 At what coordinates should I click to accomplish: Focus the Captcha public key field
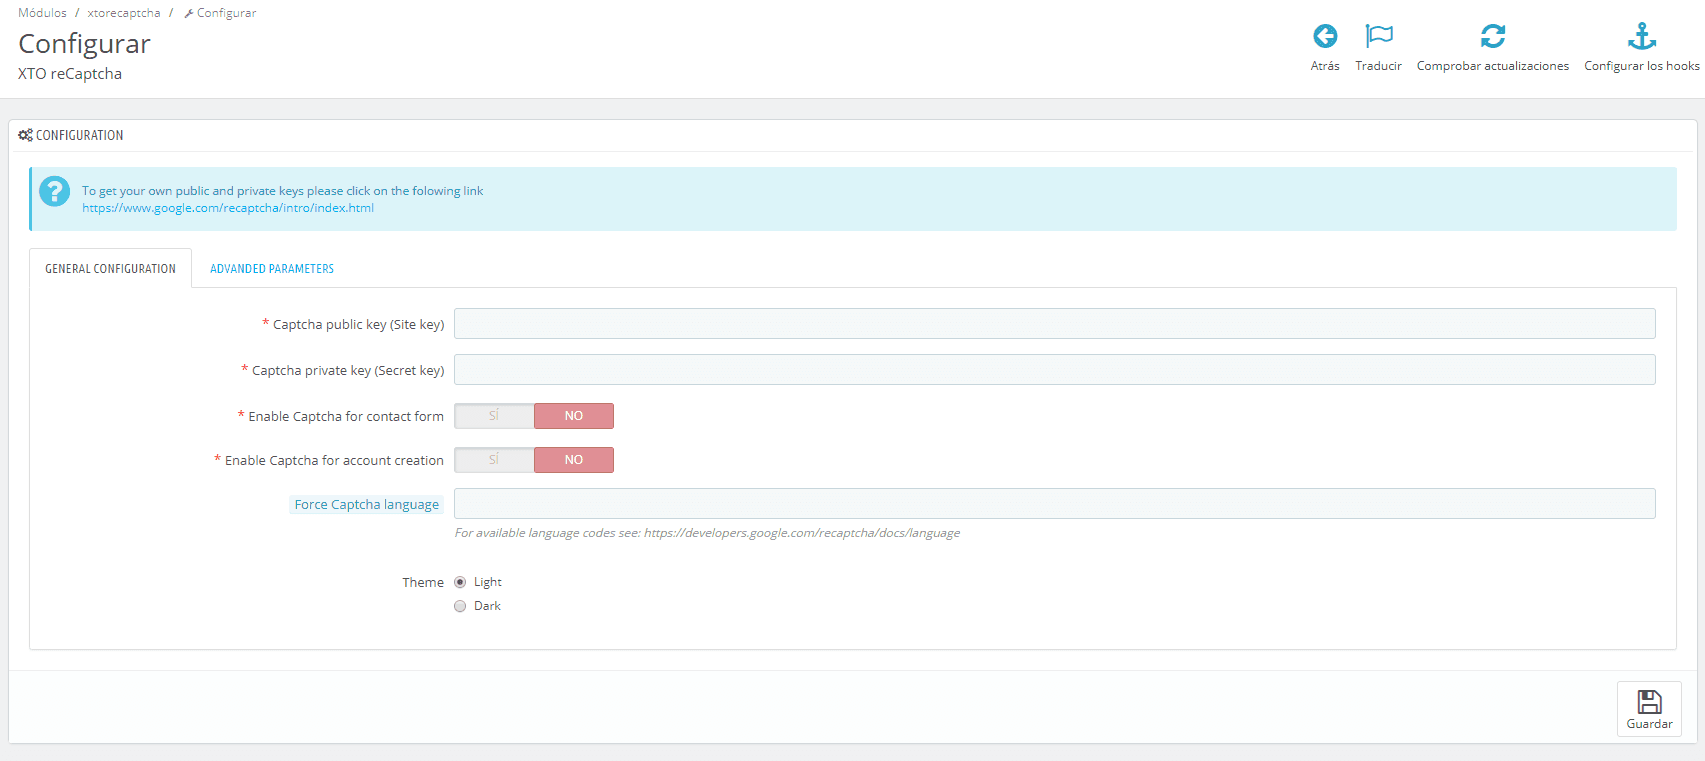pyautogui.click(x=1054, y=324)
